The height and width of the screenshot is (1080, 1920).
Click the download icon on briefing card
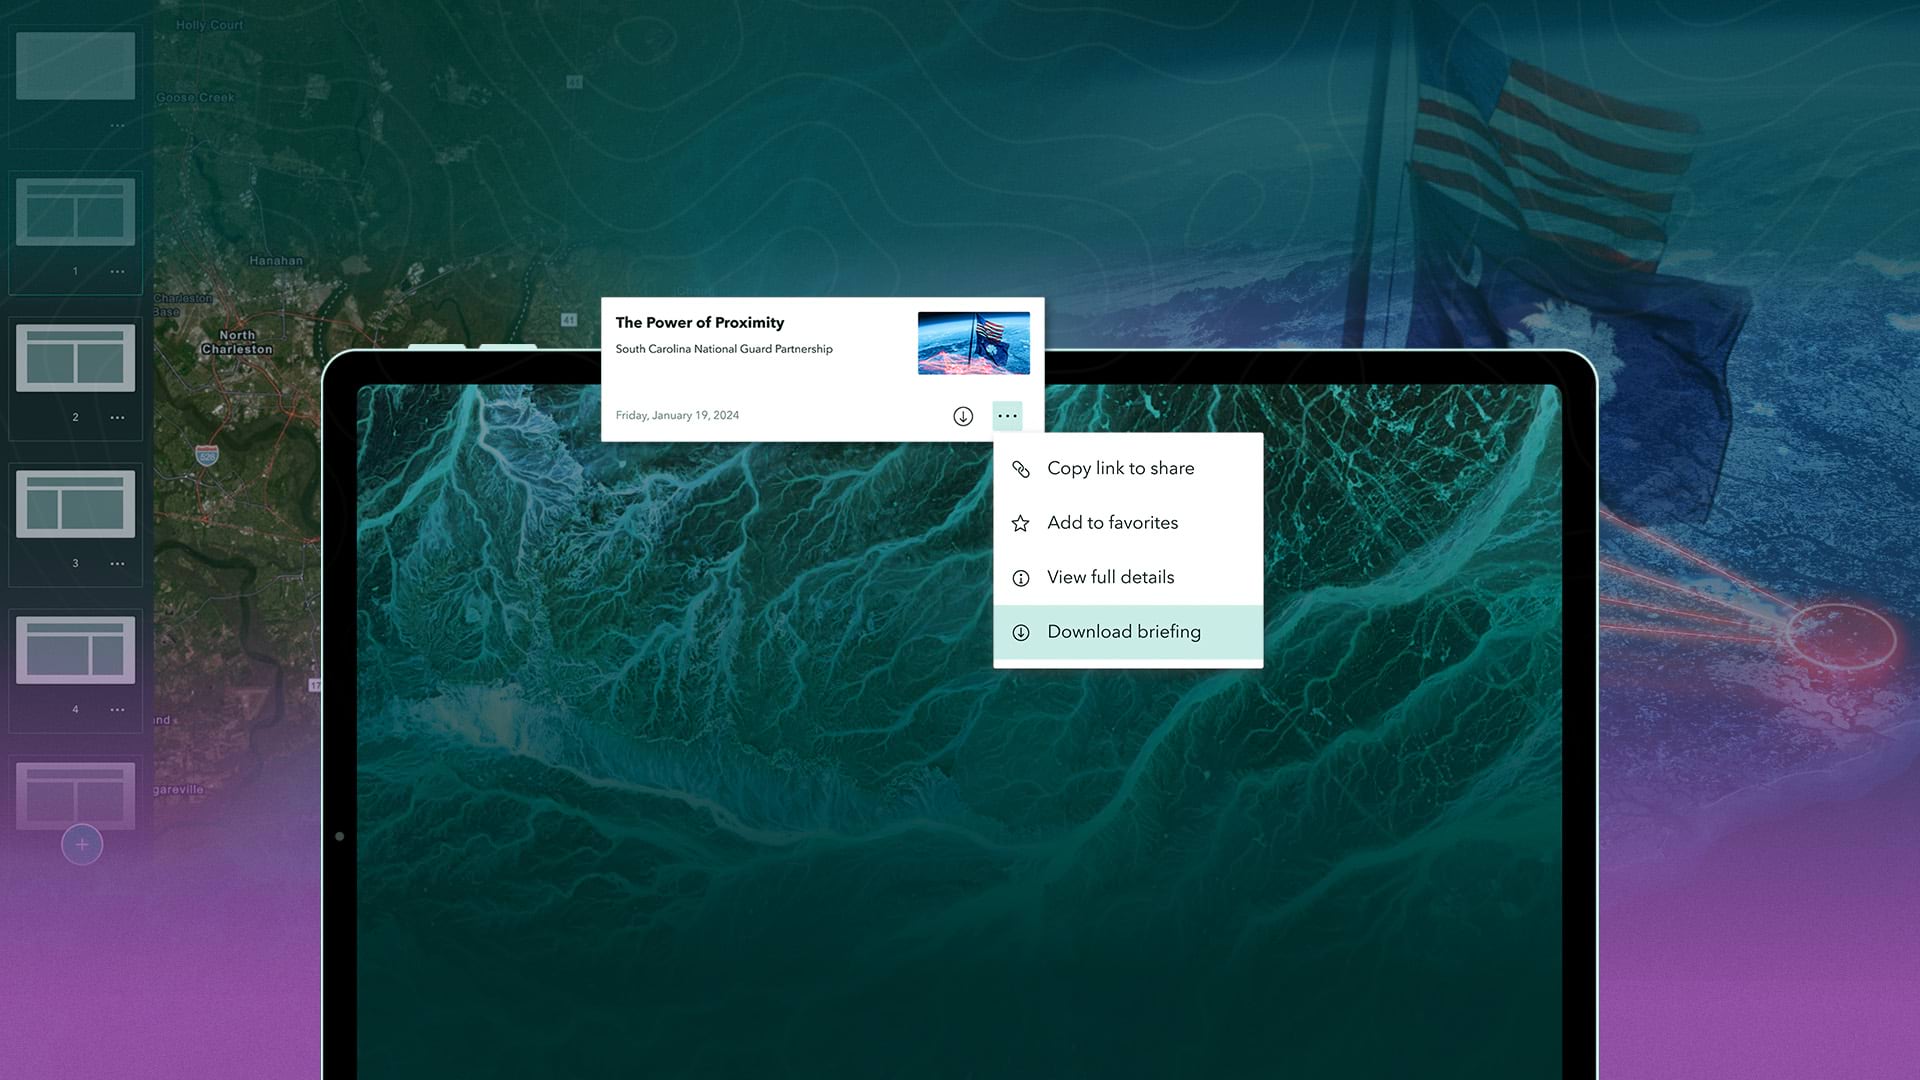[x=962, y=416]
